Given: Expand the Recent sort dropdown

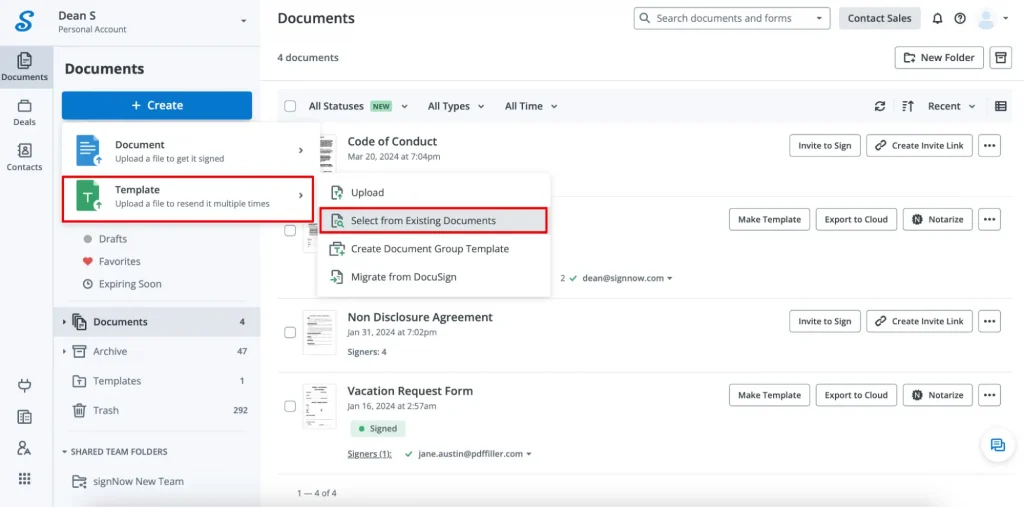Looking at the screenshot, I should pos(950,106).
